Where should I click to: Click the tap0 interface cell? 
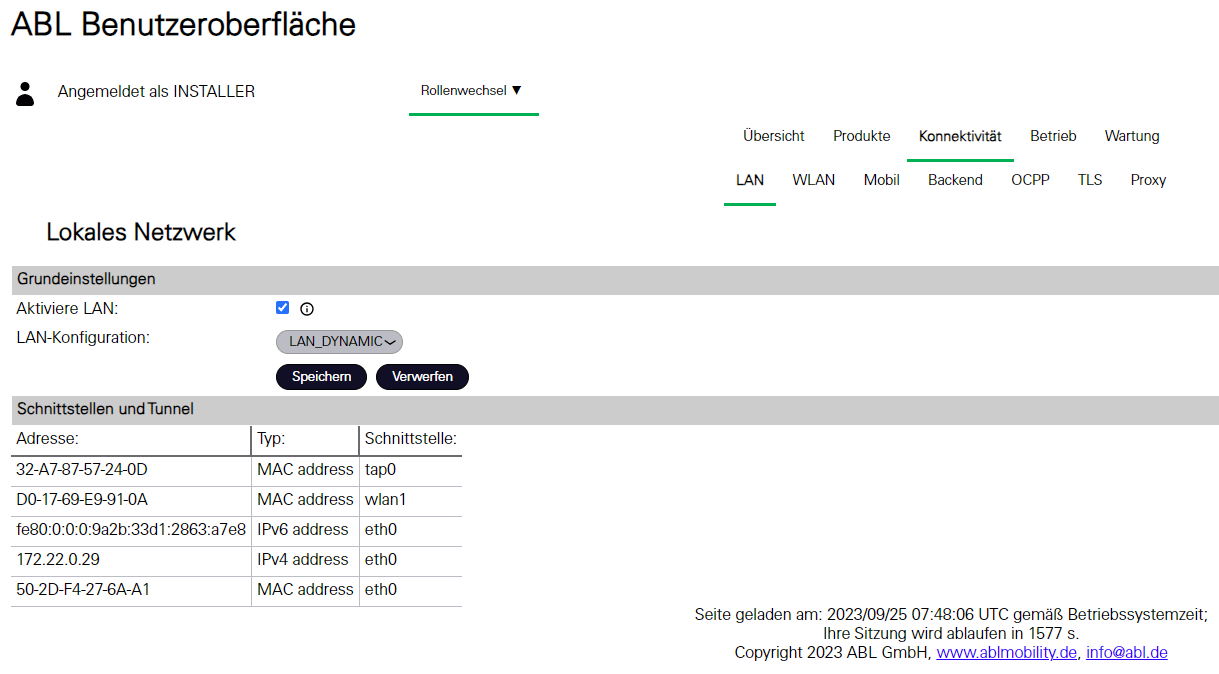click(x=410, y=469)
